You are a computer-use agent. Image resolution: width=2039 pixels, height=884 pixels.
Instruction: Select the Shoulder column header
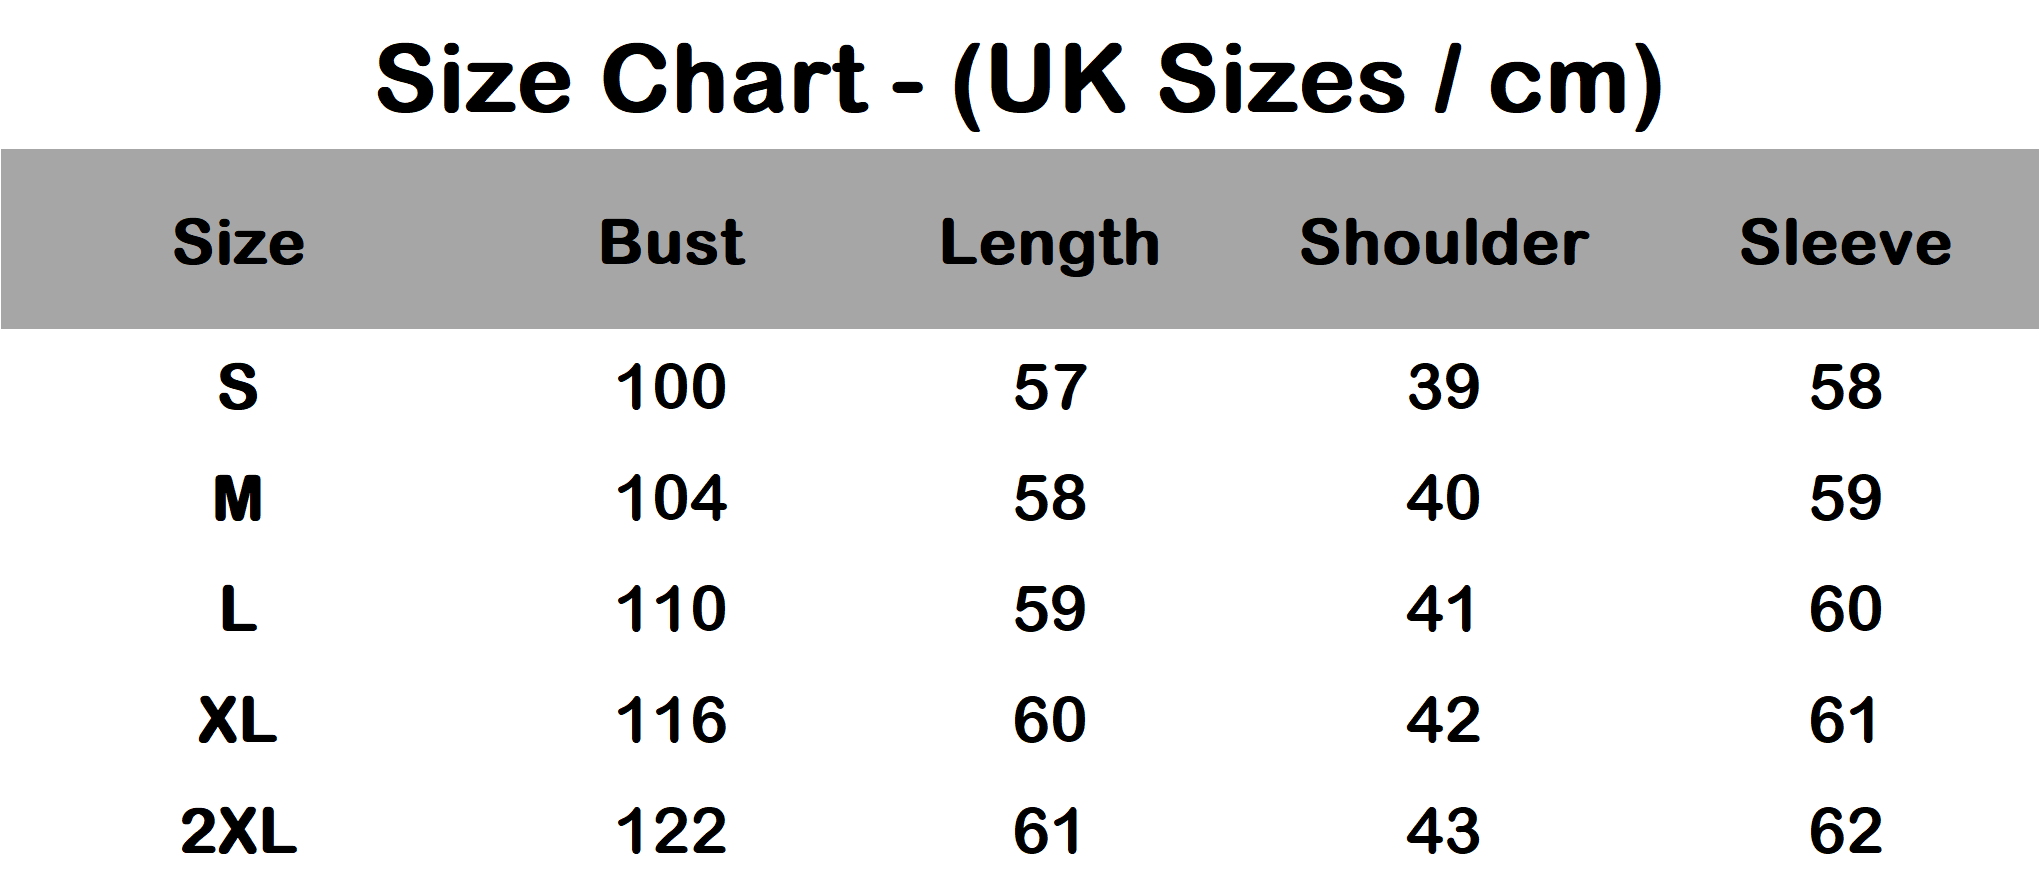[x=1443, y=242]
